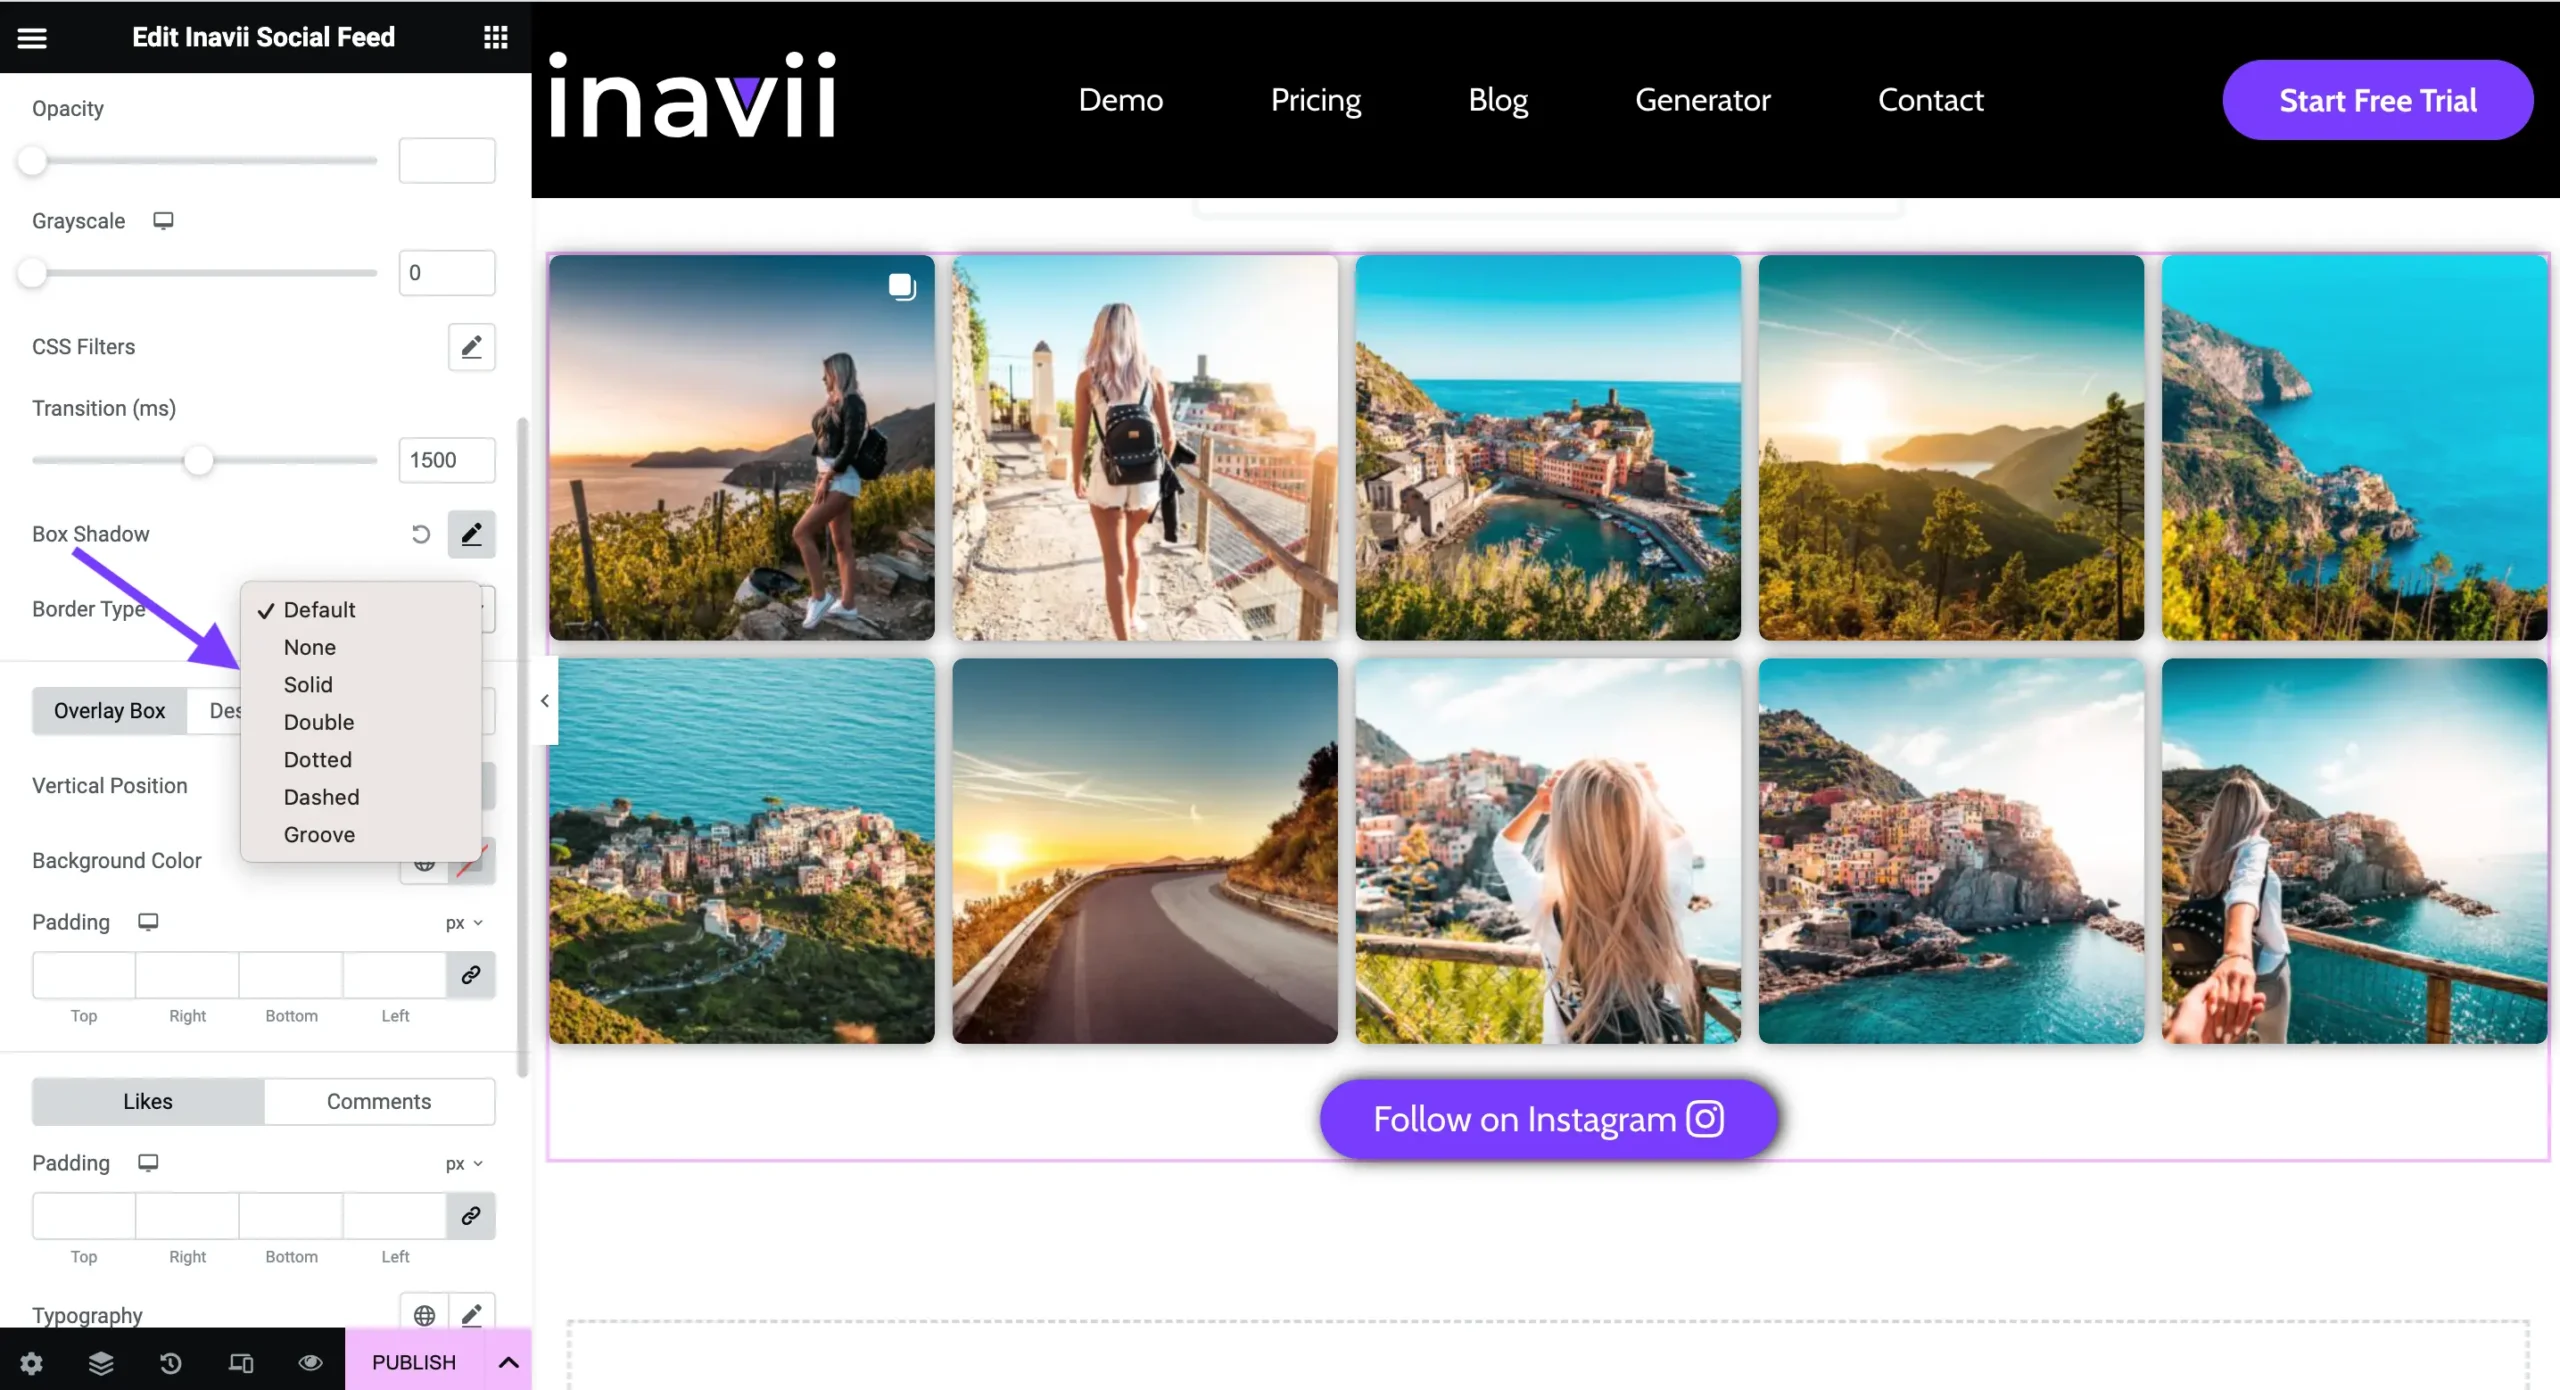Toggle linked values for Overlay Box padding
The width and height of the screenshot is (2560, 1390).
point(471,974)
